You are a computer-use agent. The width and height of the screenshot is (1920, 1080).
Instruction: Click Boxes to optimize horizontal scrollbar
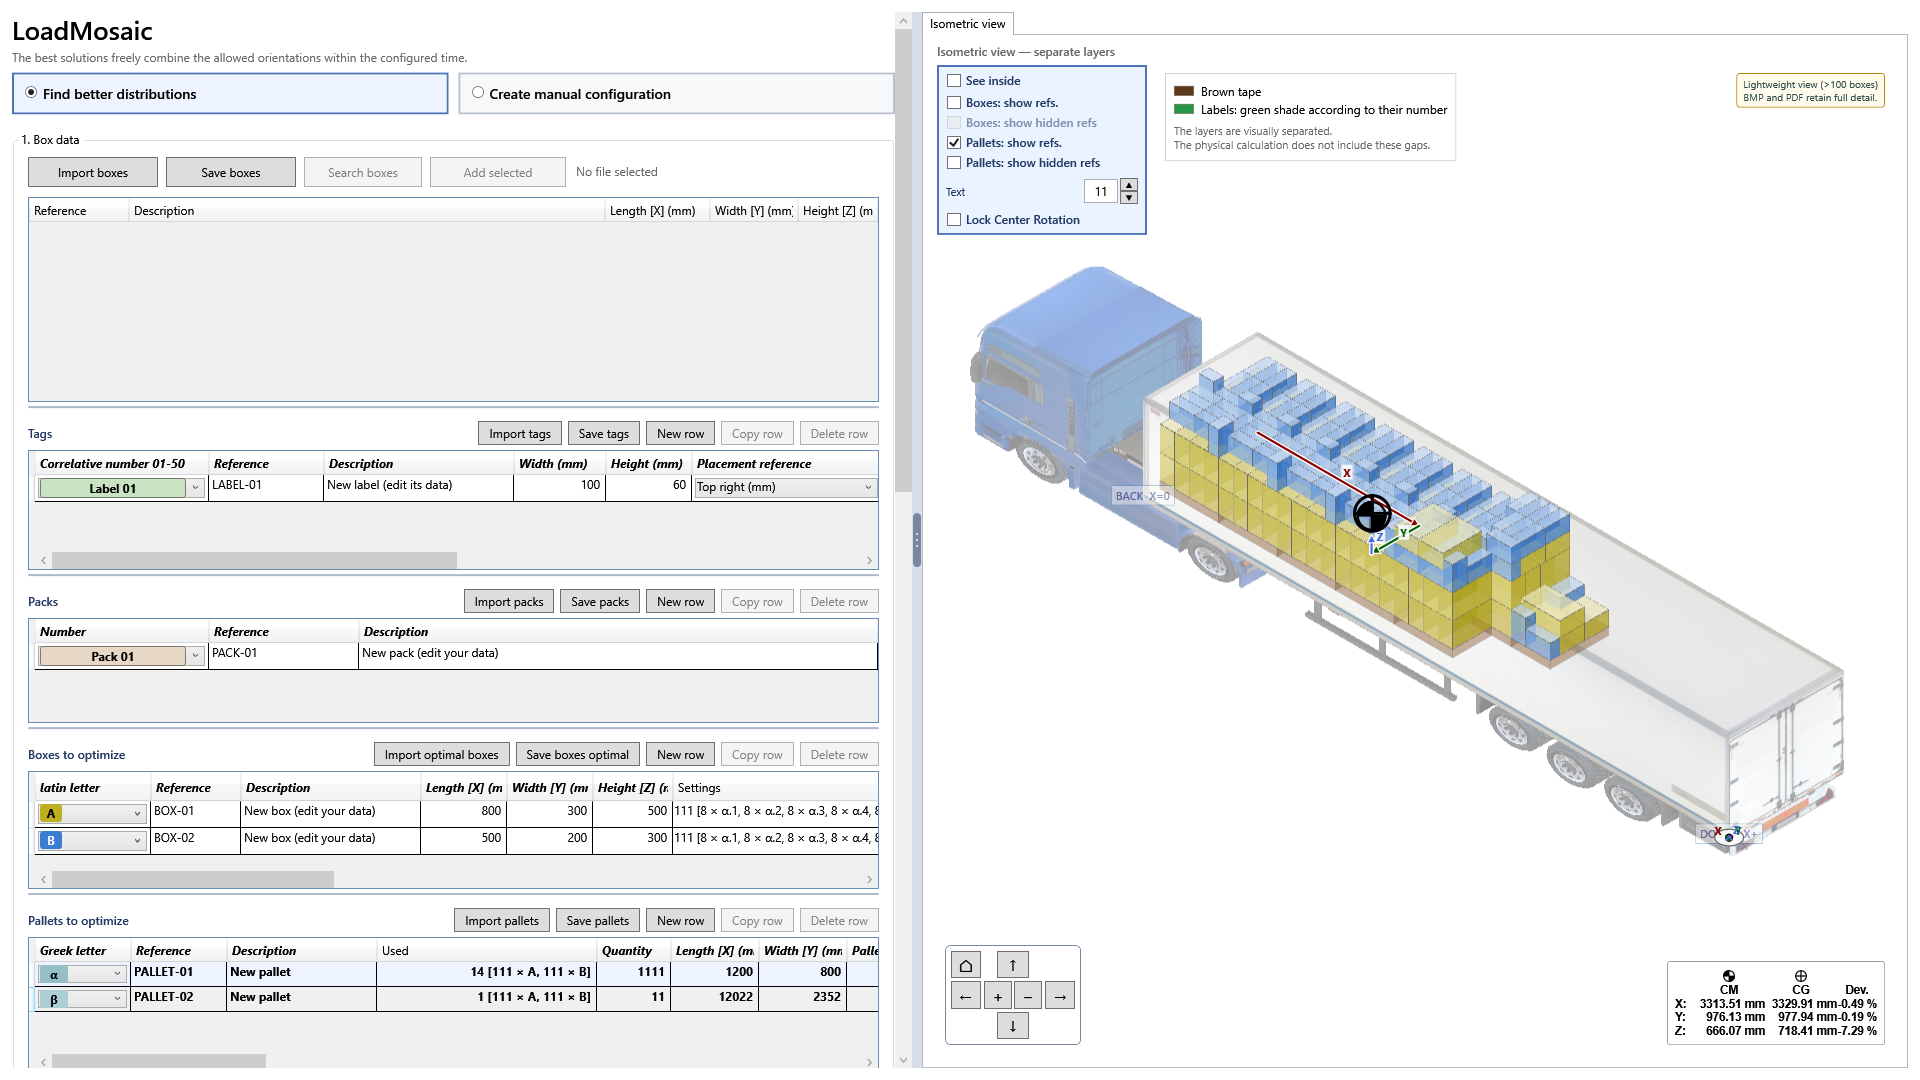[x=193, y=879]
